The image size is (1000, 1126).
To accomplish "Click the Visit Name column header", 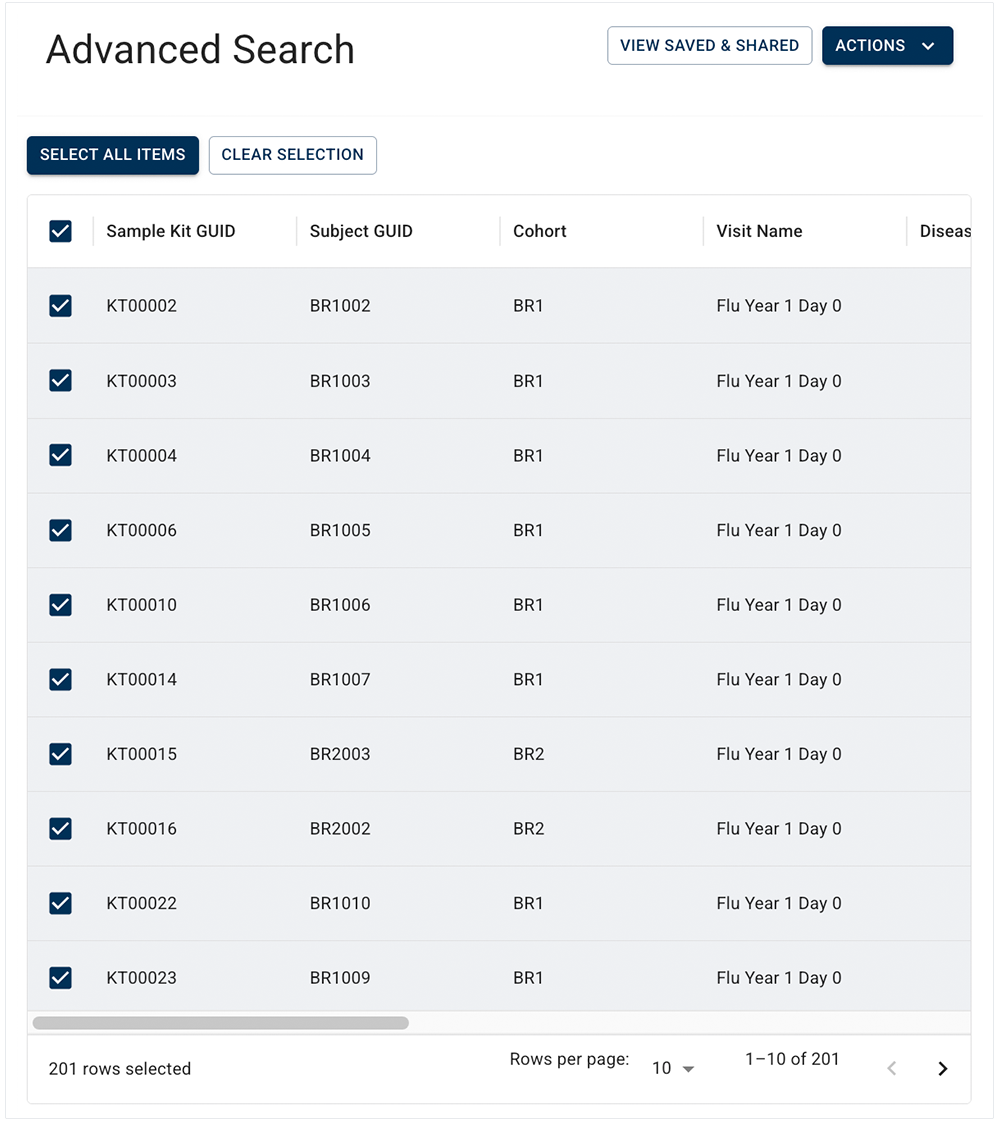I will point(759,232).
